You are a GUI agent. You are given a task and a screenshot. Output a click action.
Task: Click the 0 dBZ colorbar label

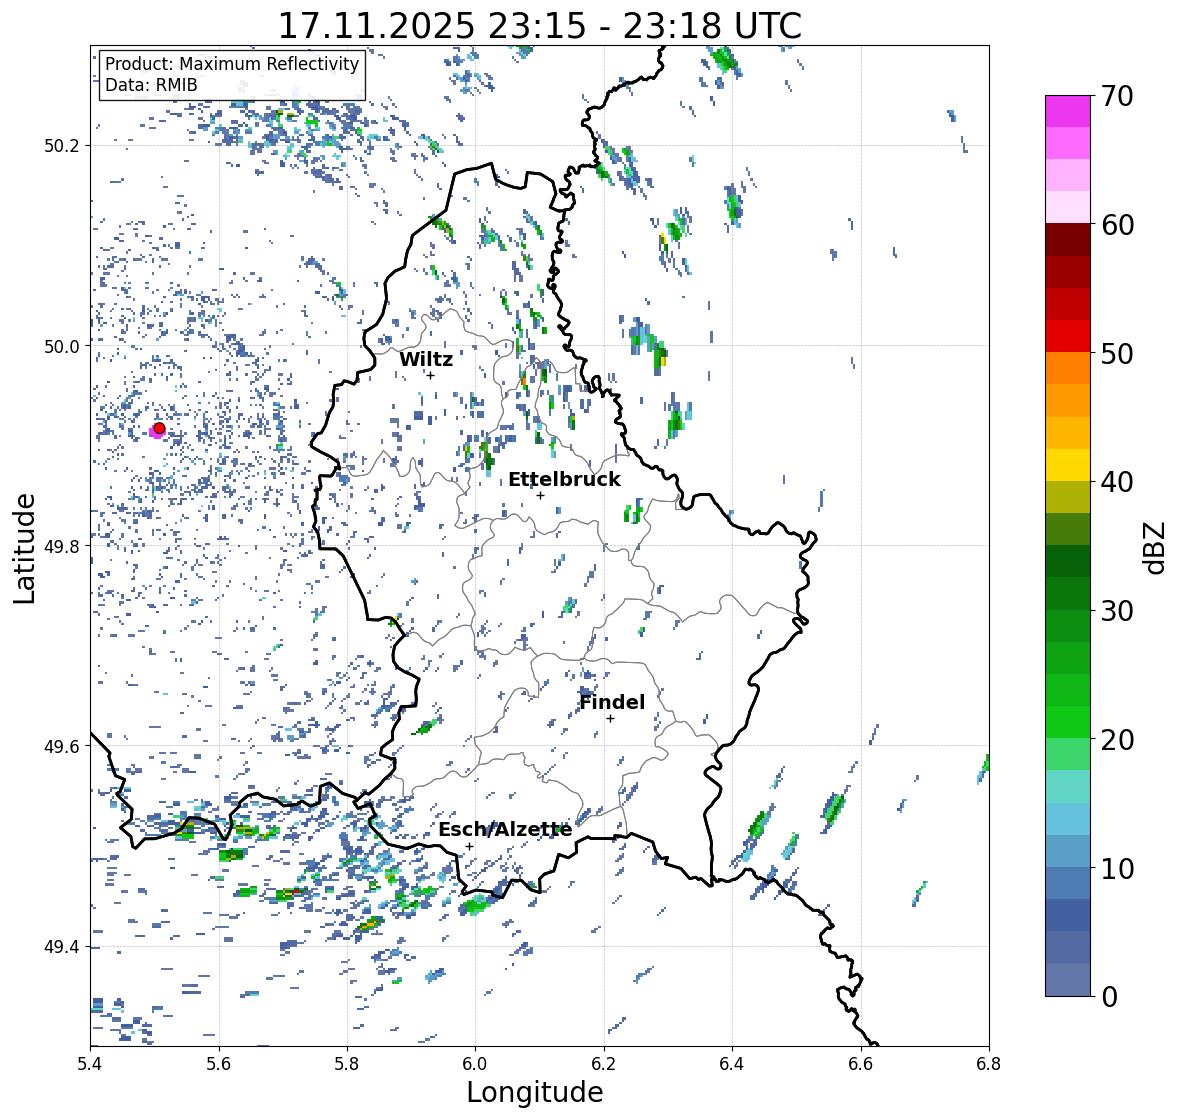click(x=1110, y=997)
